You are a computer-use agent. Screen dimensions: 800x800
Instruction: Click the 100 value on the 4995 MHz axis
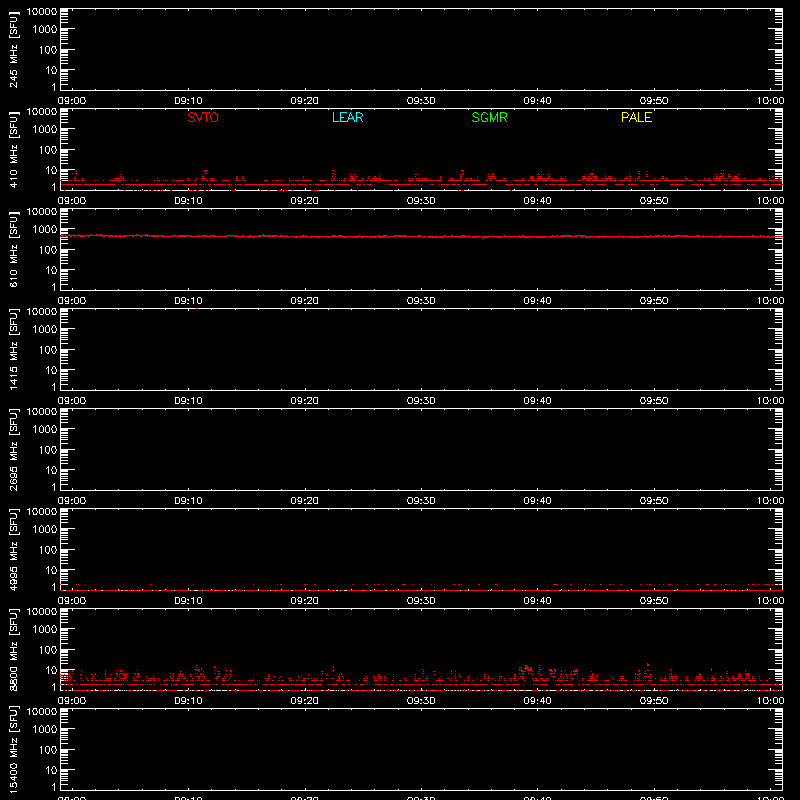click(48, 550)
